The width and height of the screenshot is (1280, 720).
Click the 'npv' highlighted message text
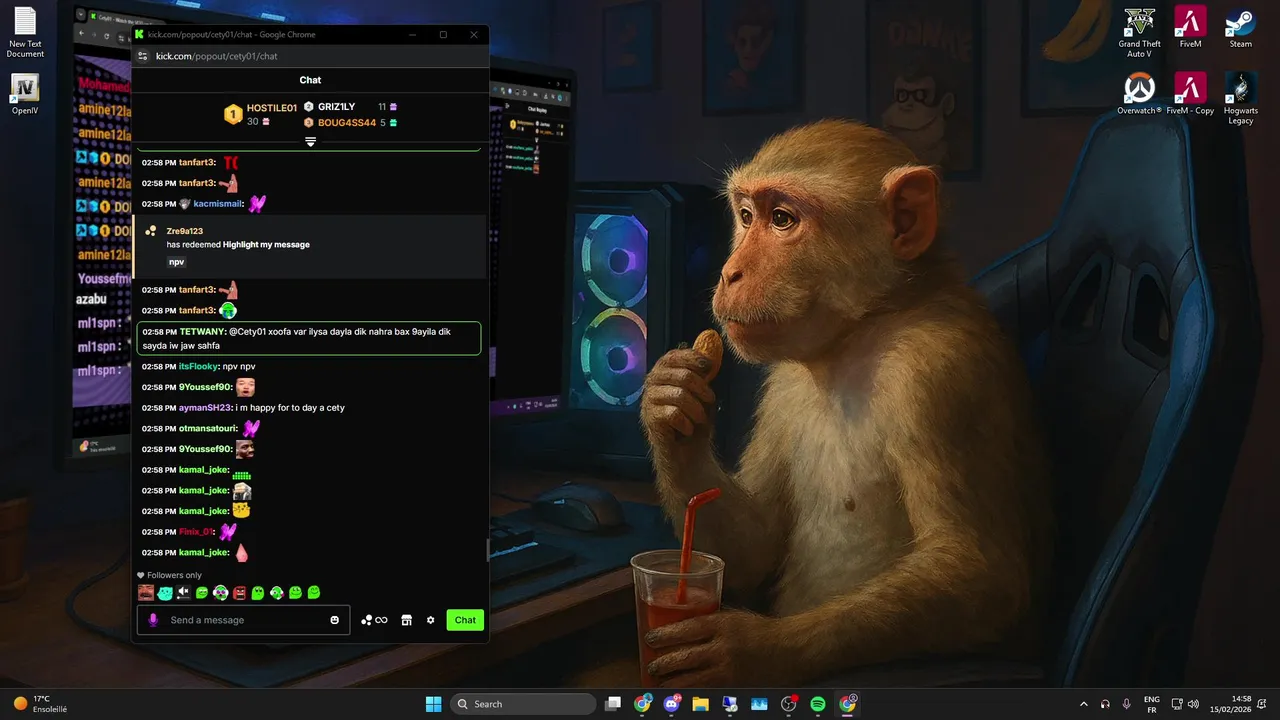177,262
